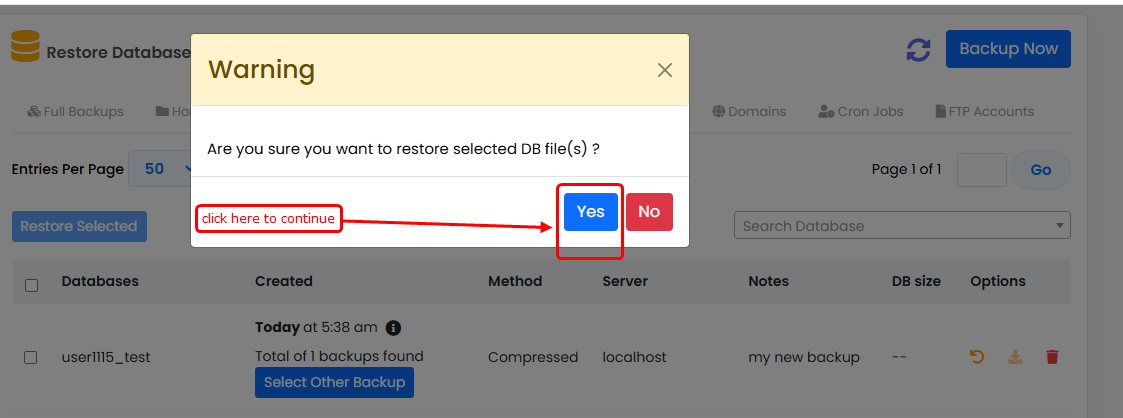Delete the user1115_test backup via trash icon

pyautogui.click(x=1052, y=357)
